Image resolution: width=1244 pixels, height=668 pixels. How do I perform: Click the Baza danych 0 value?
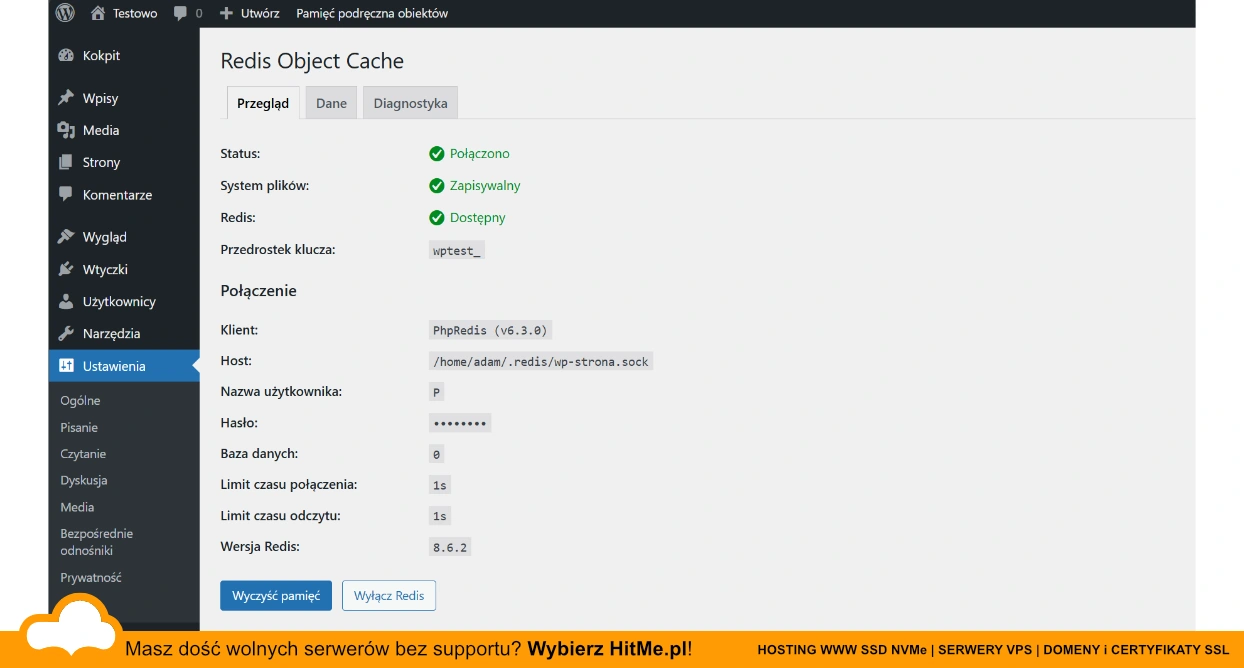[437, 454]
